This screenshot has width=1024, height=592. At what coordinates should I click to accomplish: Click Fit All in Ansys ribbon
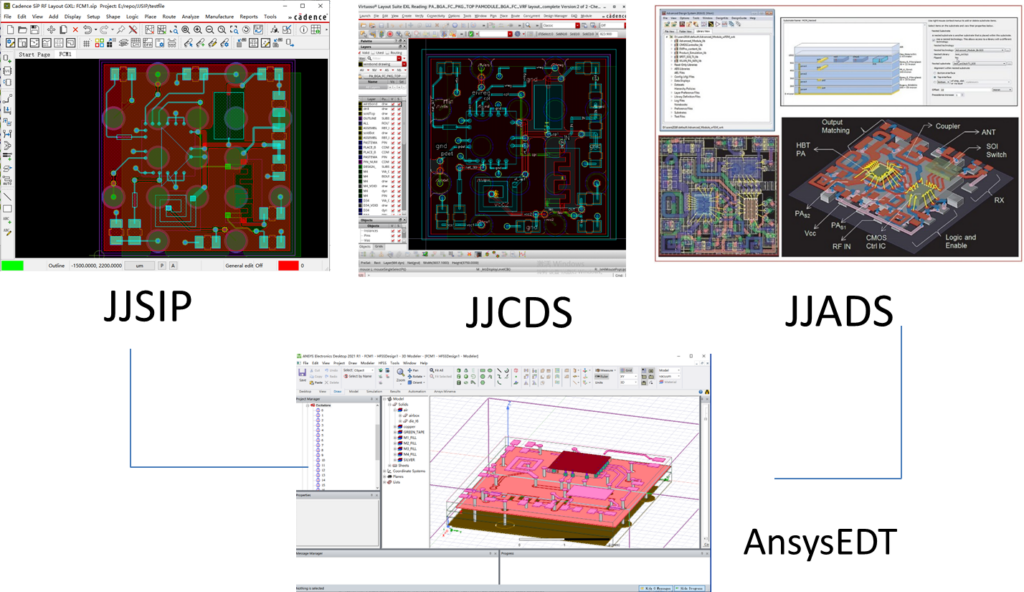coord(436,370)
